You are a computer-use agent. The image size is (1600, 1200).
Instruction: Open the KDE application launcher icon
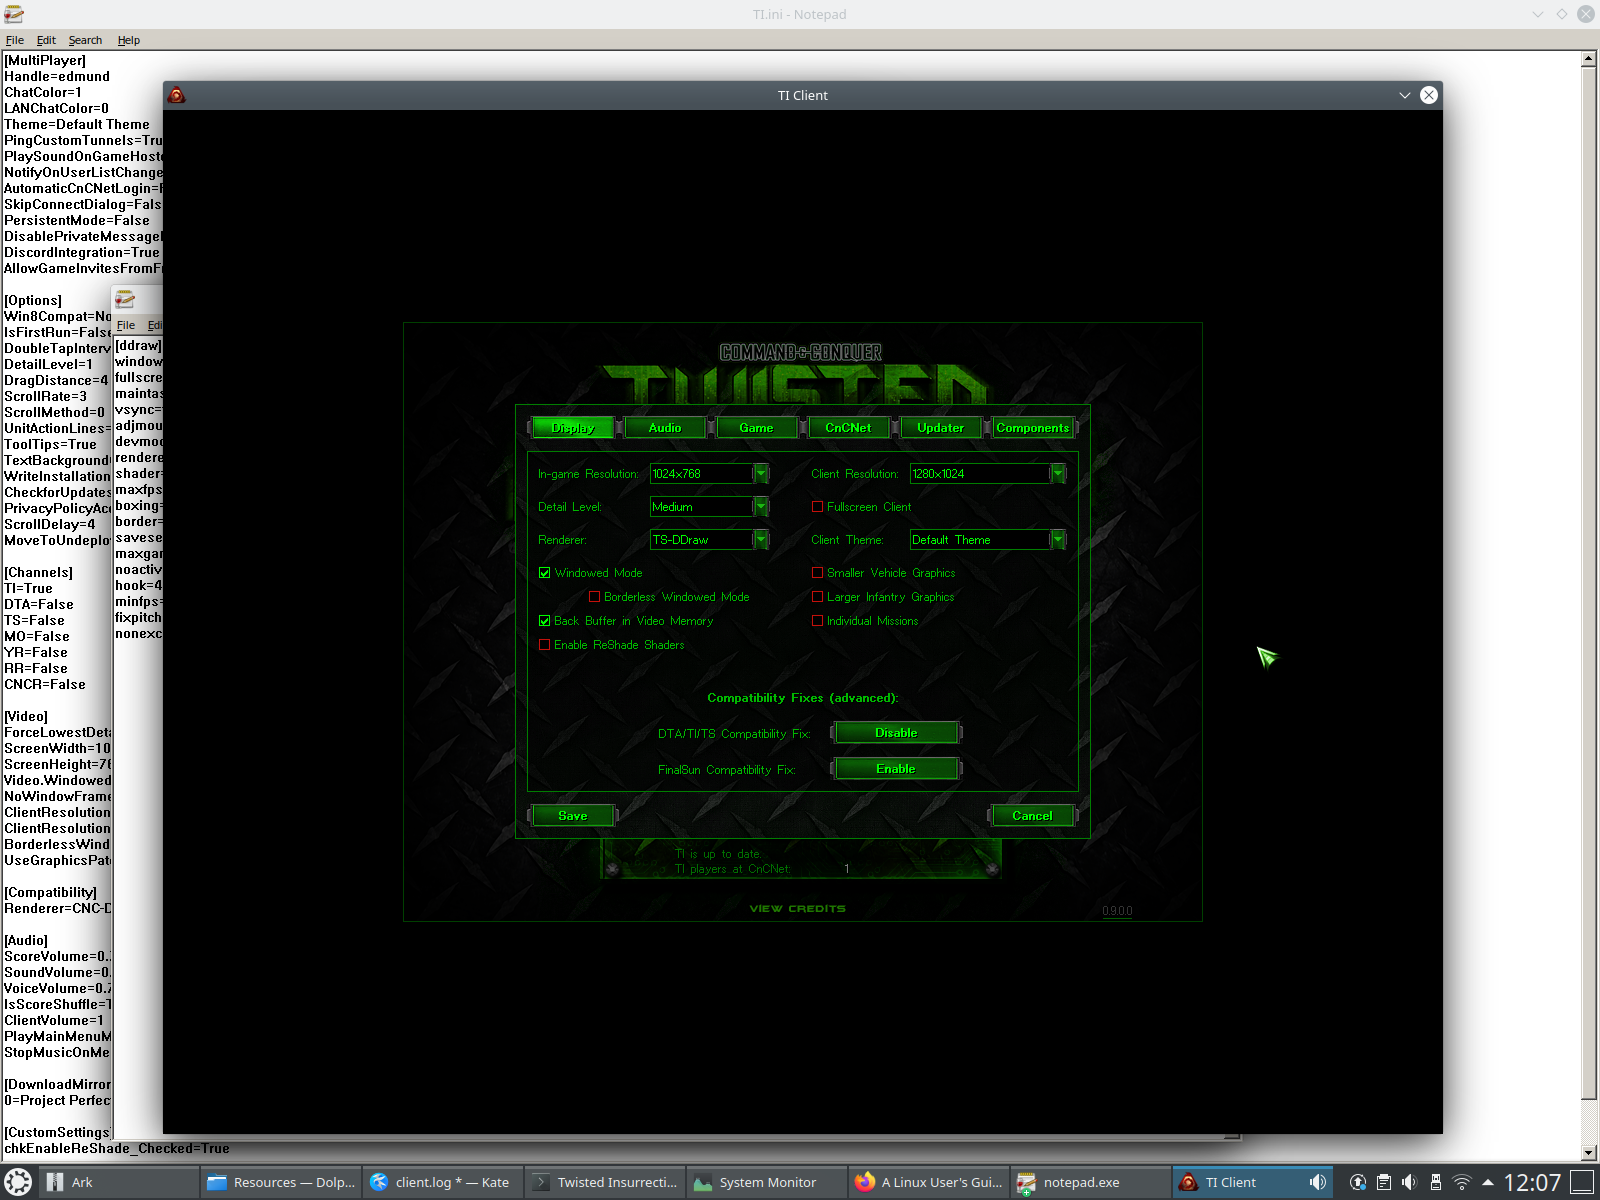click(x=18, y=1182)
